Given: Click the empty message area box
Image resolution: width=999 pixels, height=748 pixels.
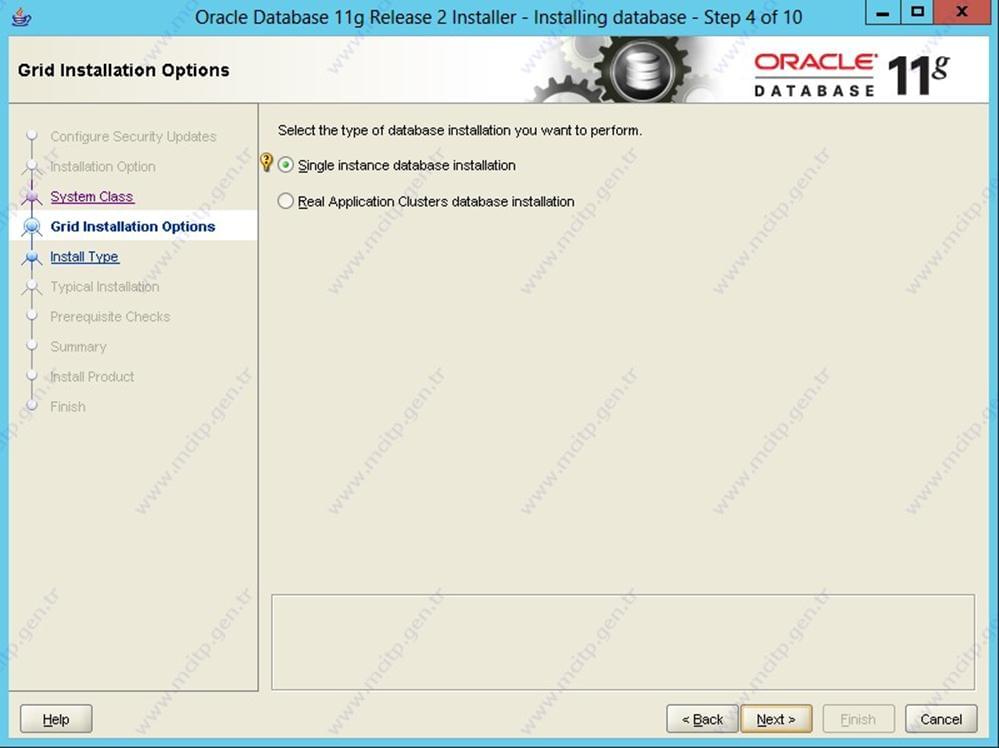Looking at the screenshot, I should [622, 642].
